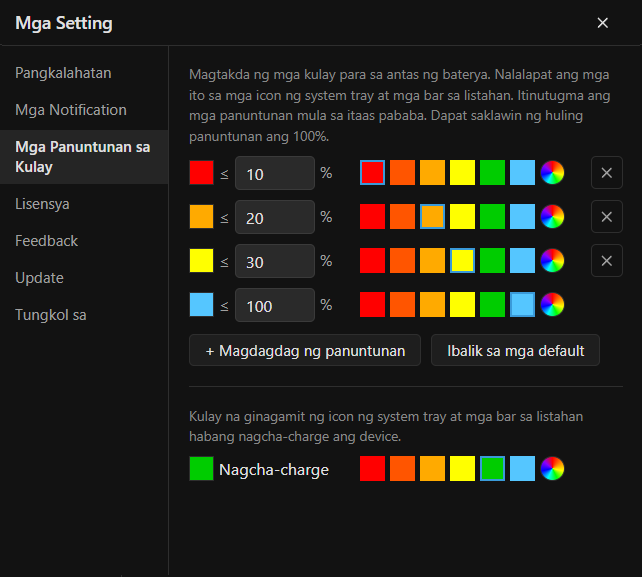The height and width of the screenshot is (577, 642).
Task: Pick green swatch in the 100% row
Action: [x=492, y=304]
